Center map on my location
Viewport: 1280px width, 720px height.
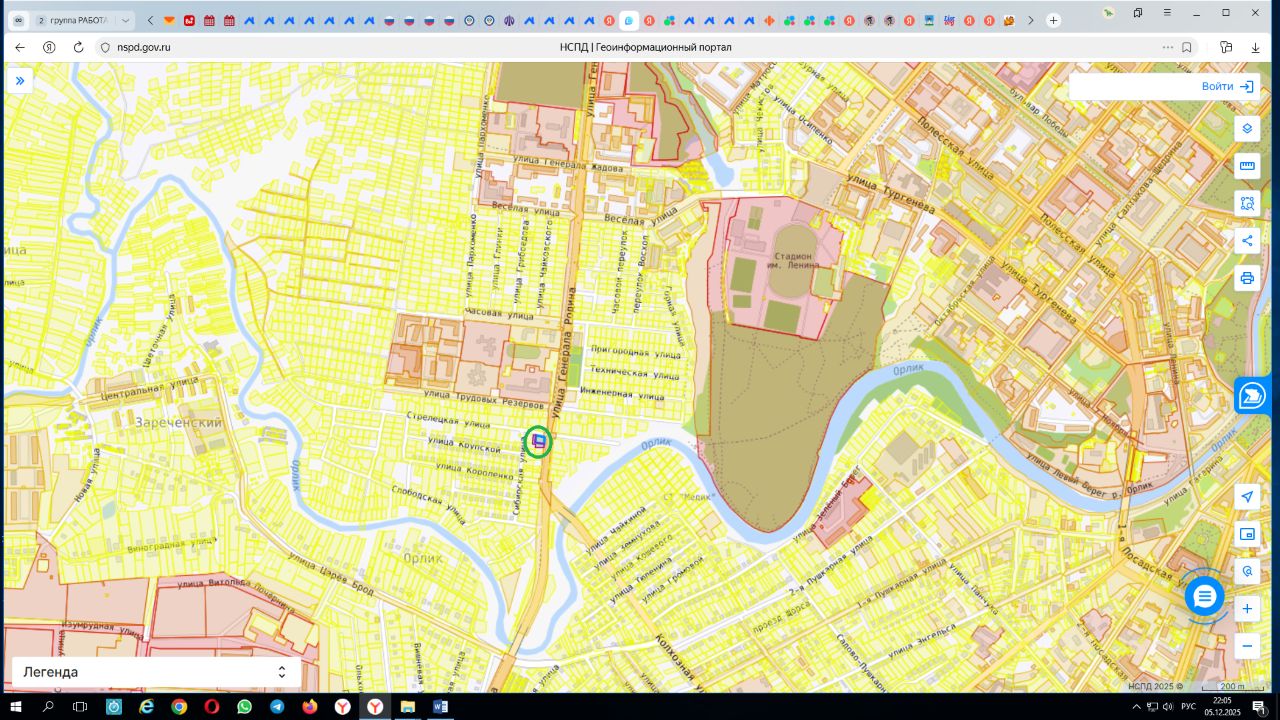(x=1247, y=497)
